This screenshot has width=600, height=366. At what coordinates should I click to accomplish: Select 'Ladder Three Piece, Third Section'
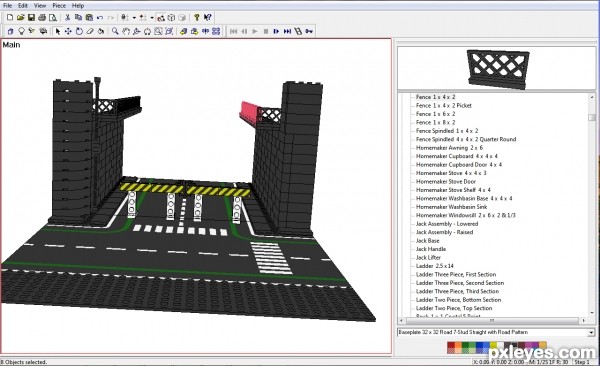[457, 291]
